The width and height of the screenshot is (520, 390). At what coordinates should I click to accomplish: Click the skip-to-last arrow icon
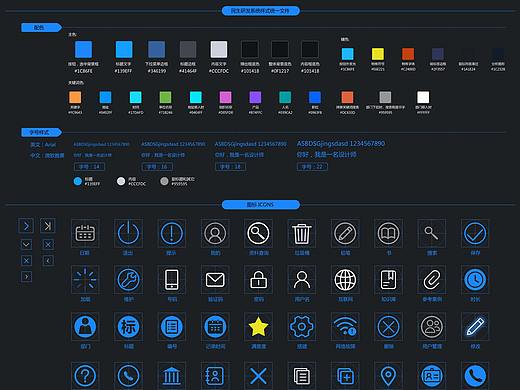click(48, 226)
